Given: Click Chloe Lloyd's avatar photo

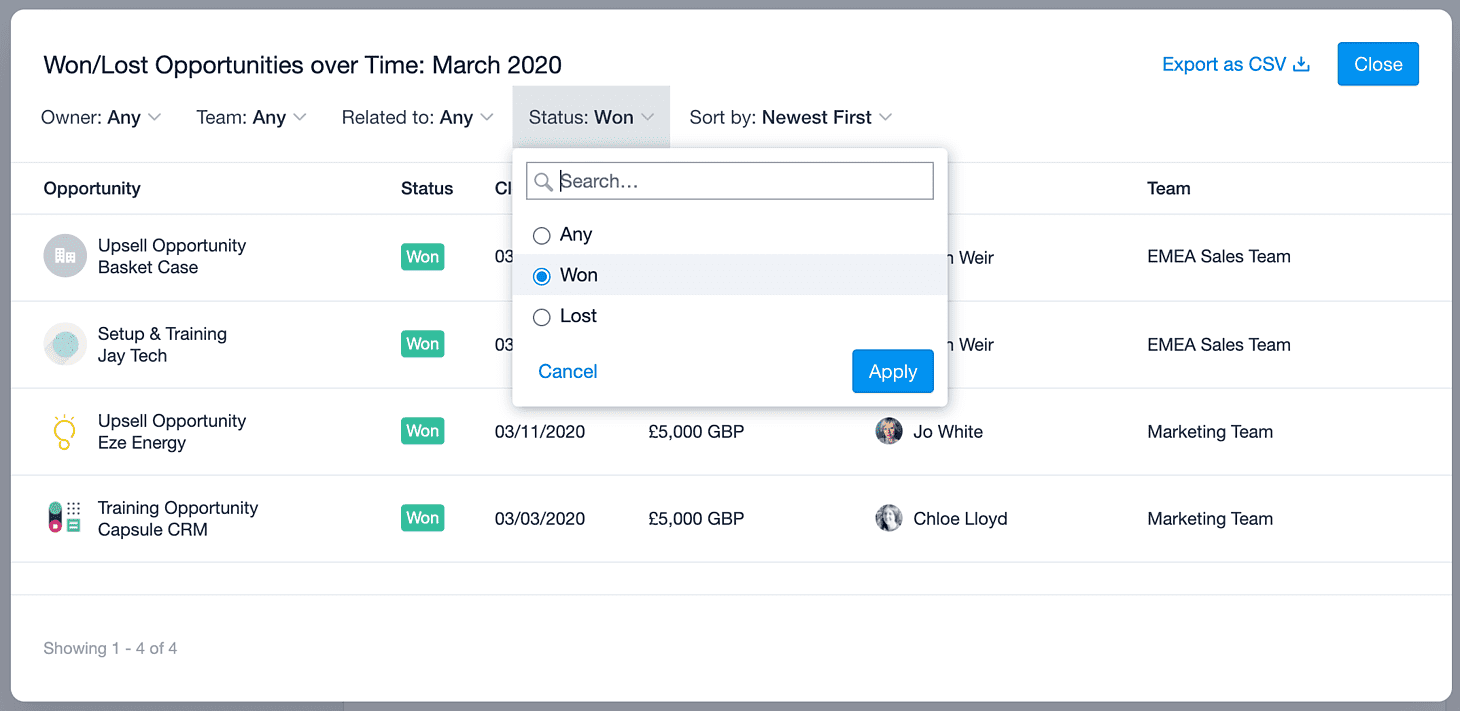Looking at the screenshot, I should click(x=888, y=518).
